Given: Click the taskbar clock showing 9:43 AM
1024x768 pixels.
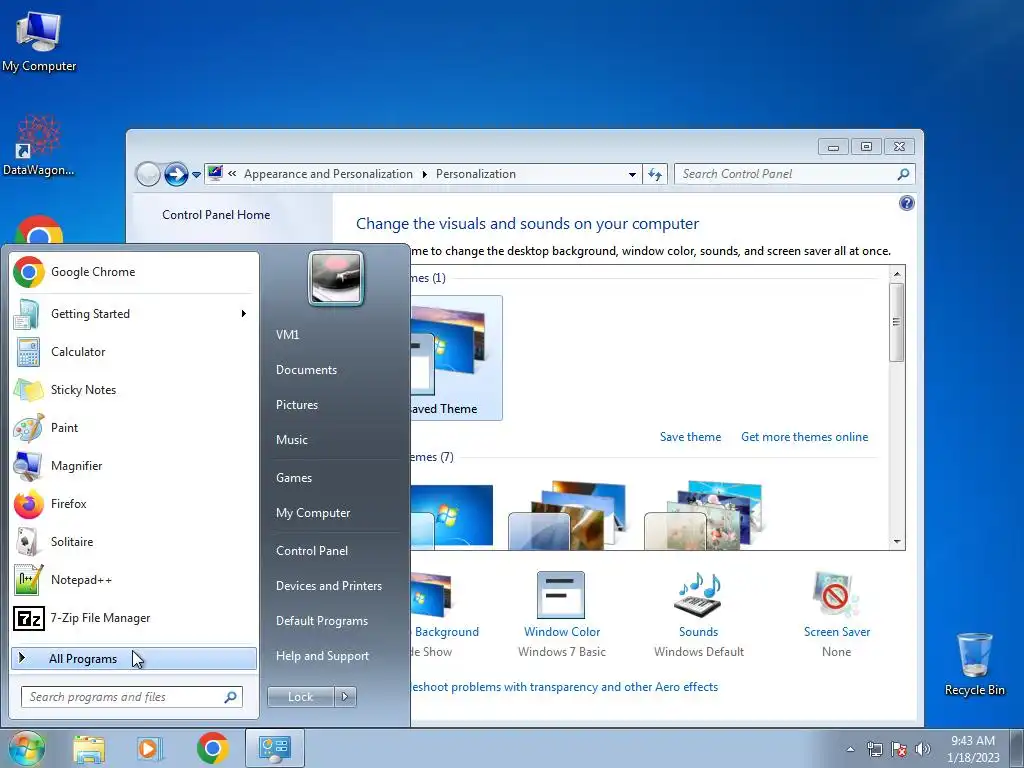Looking at the screenshot, I should 973,749.
